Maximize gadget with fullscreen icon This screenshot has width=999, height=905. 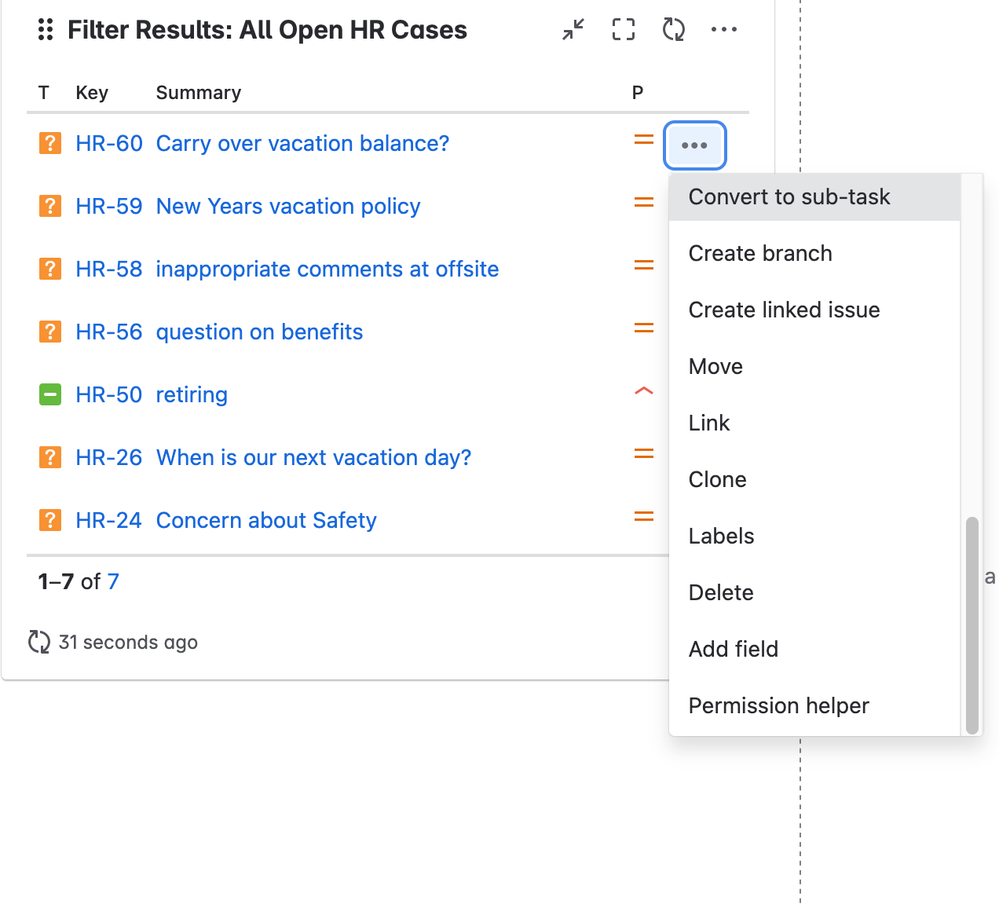[623, 29]
